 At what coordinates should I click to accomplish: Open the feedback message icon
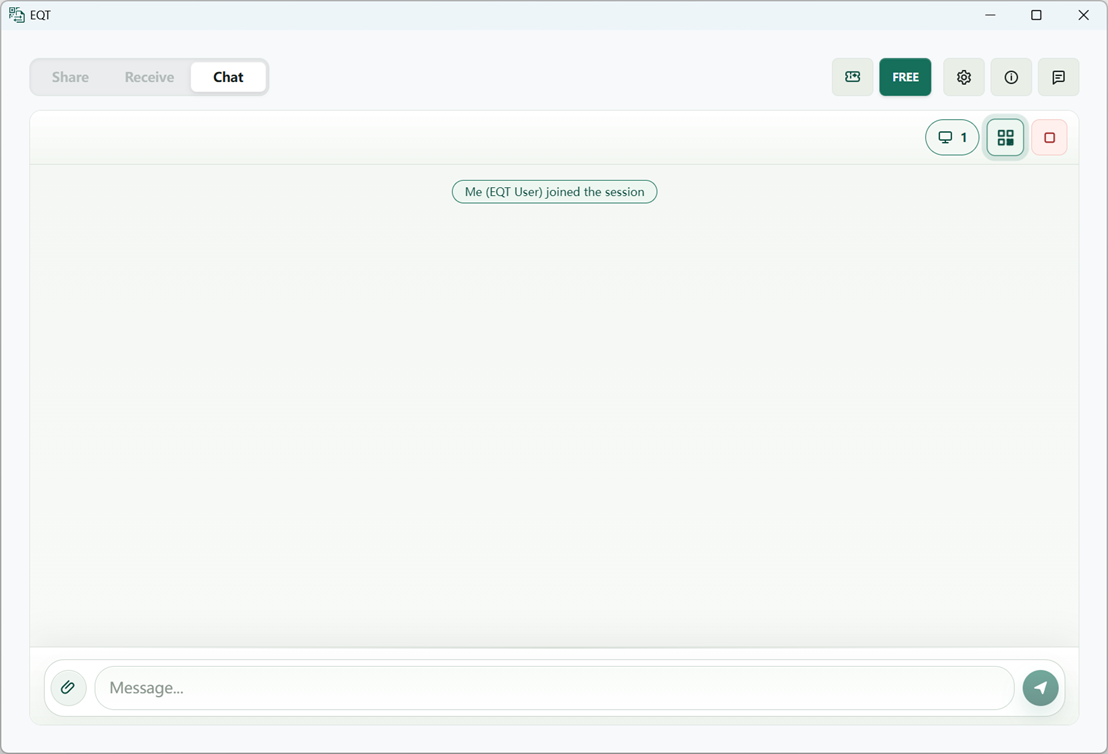[1059, 77]
